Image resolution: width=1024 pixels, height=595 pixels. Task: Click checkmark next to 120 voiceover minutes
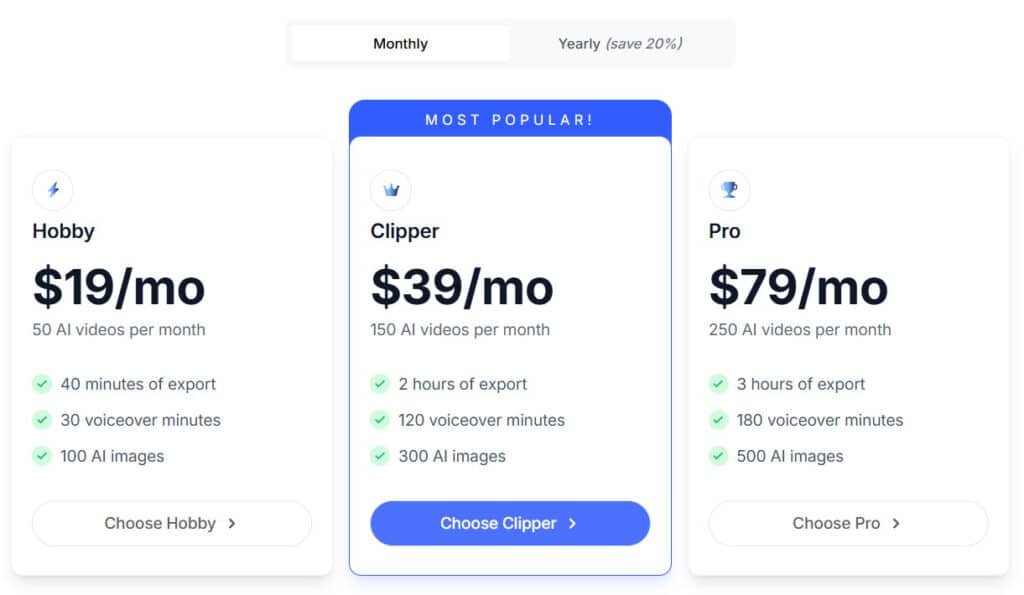pyautogui.click(x=379, y=419)
